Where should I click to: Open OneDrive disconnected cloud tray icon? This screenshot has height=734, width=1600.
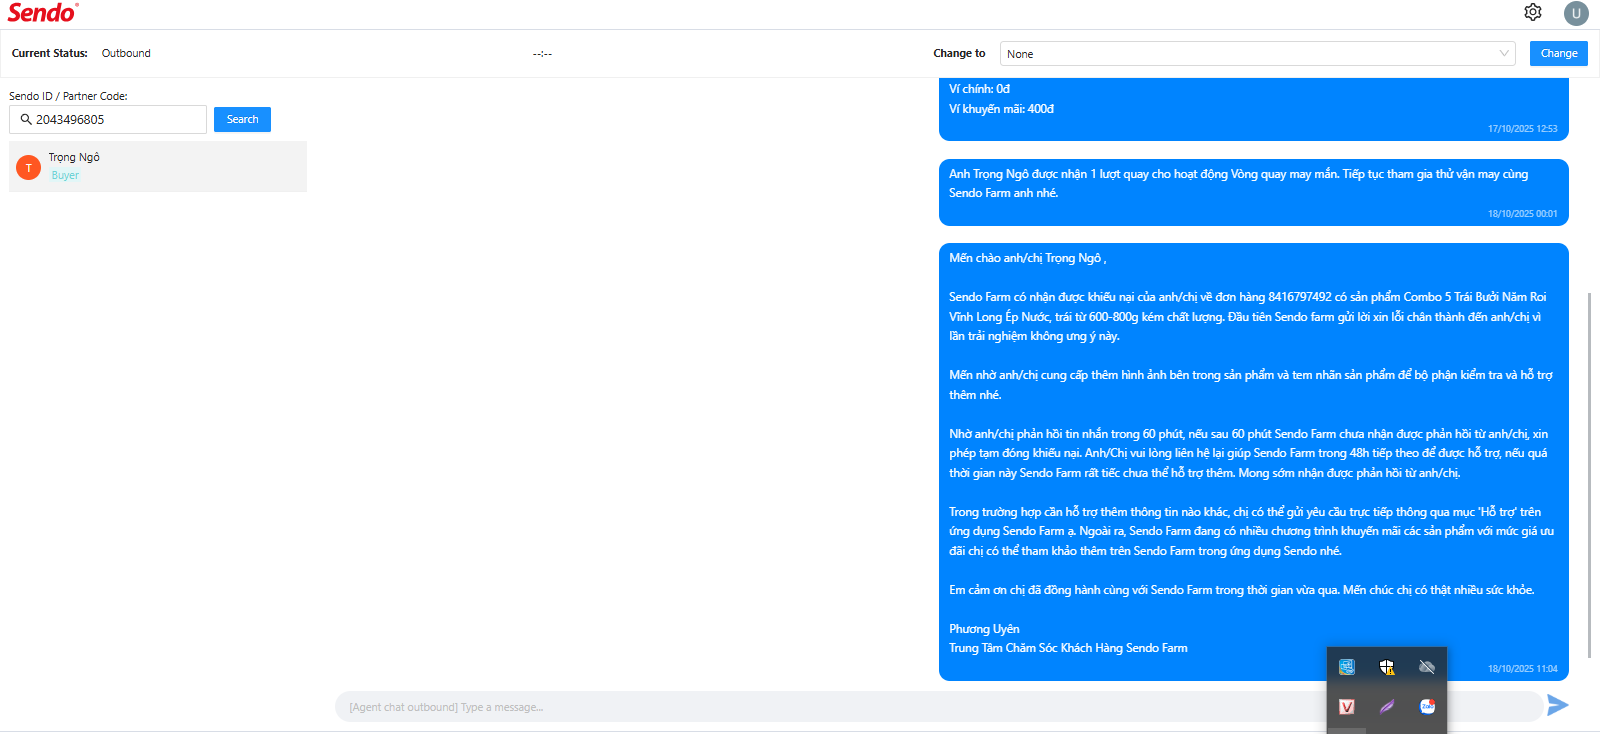pyautogui.click(x=1427, y=667)
